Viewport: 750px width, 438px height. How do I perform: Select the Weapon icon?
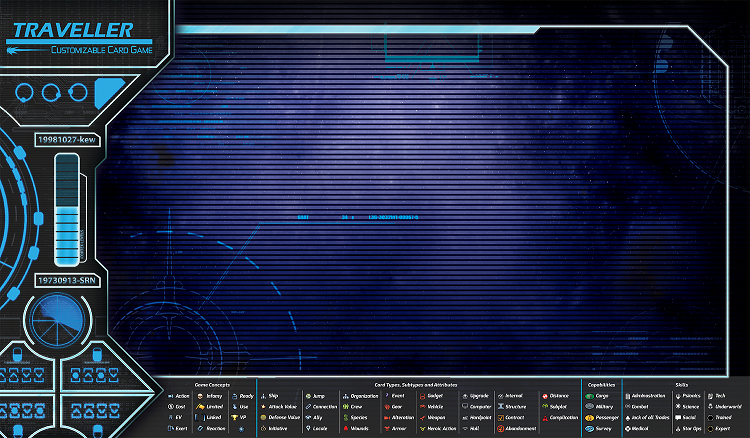422,417
